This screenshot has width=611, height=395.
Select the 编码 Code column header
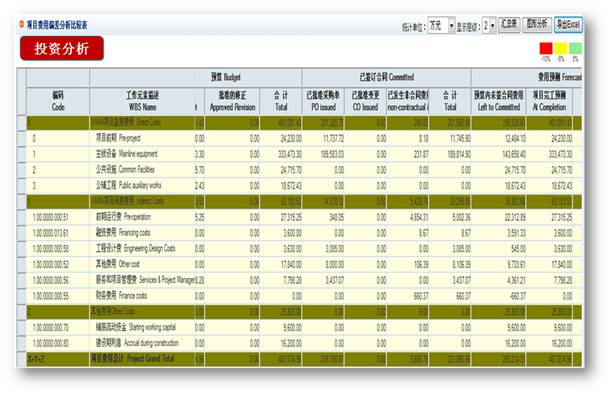click(58, 101)
